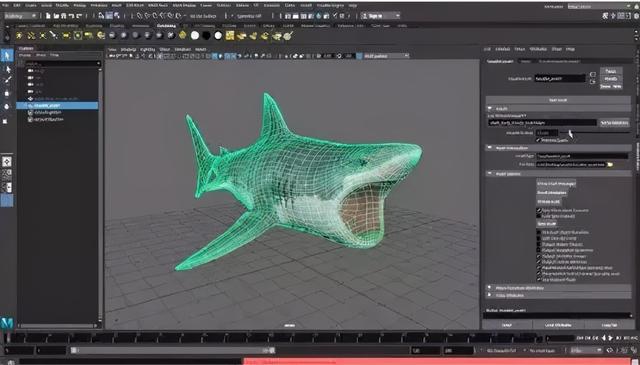
Task: Click the Load Attributes button
Action: [x=558, y=325]
